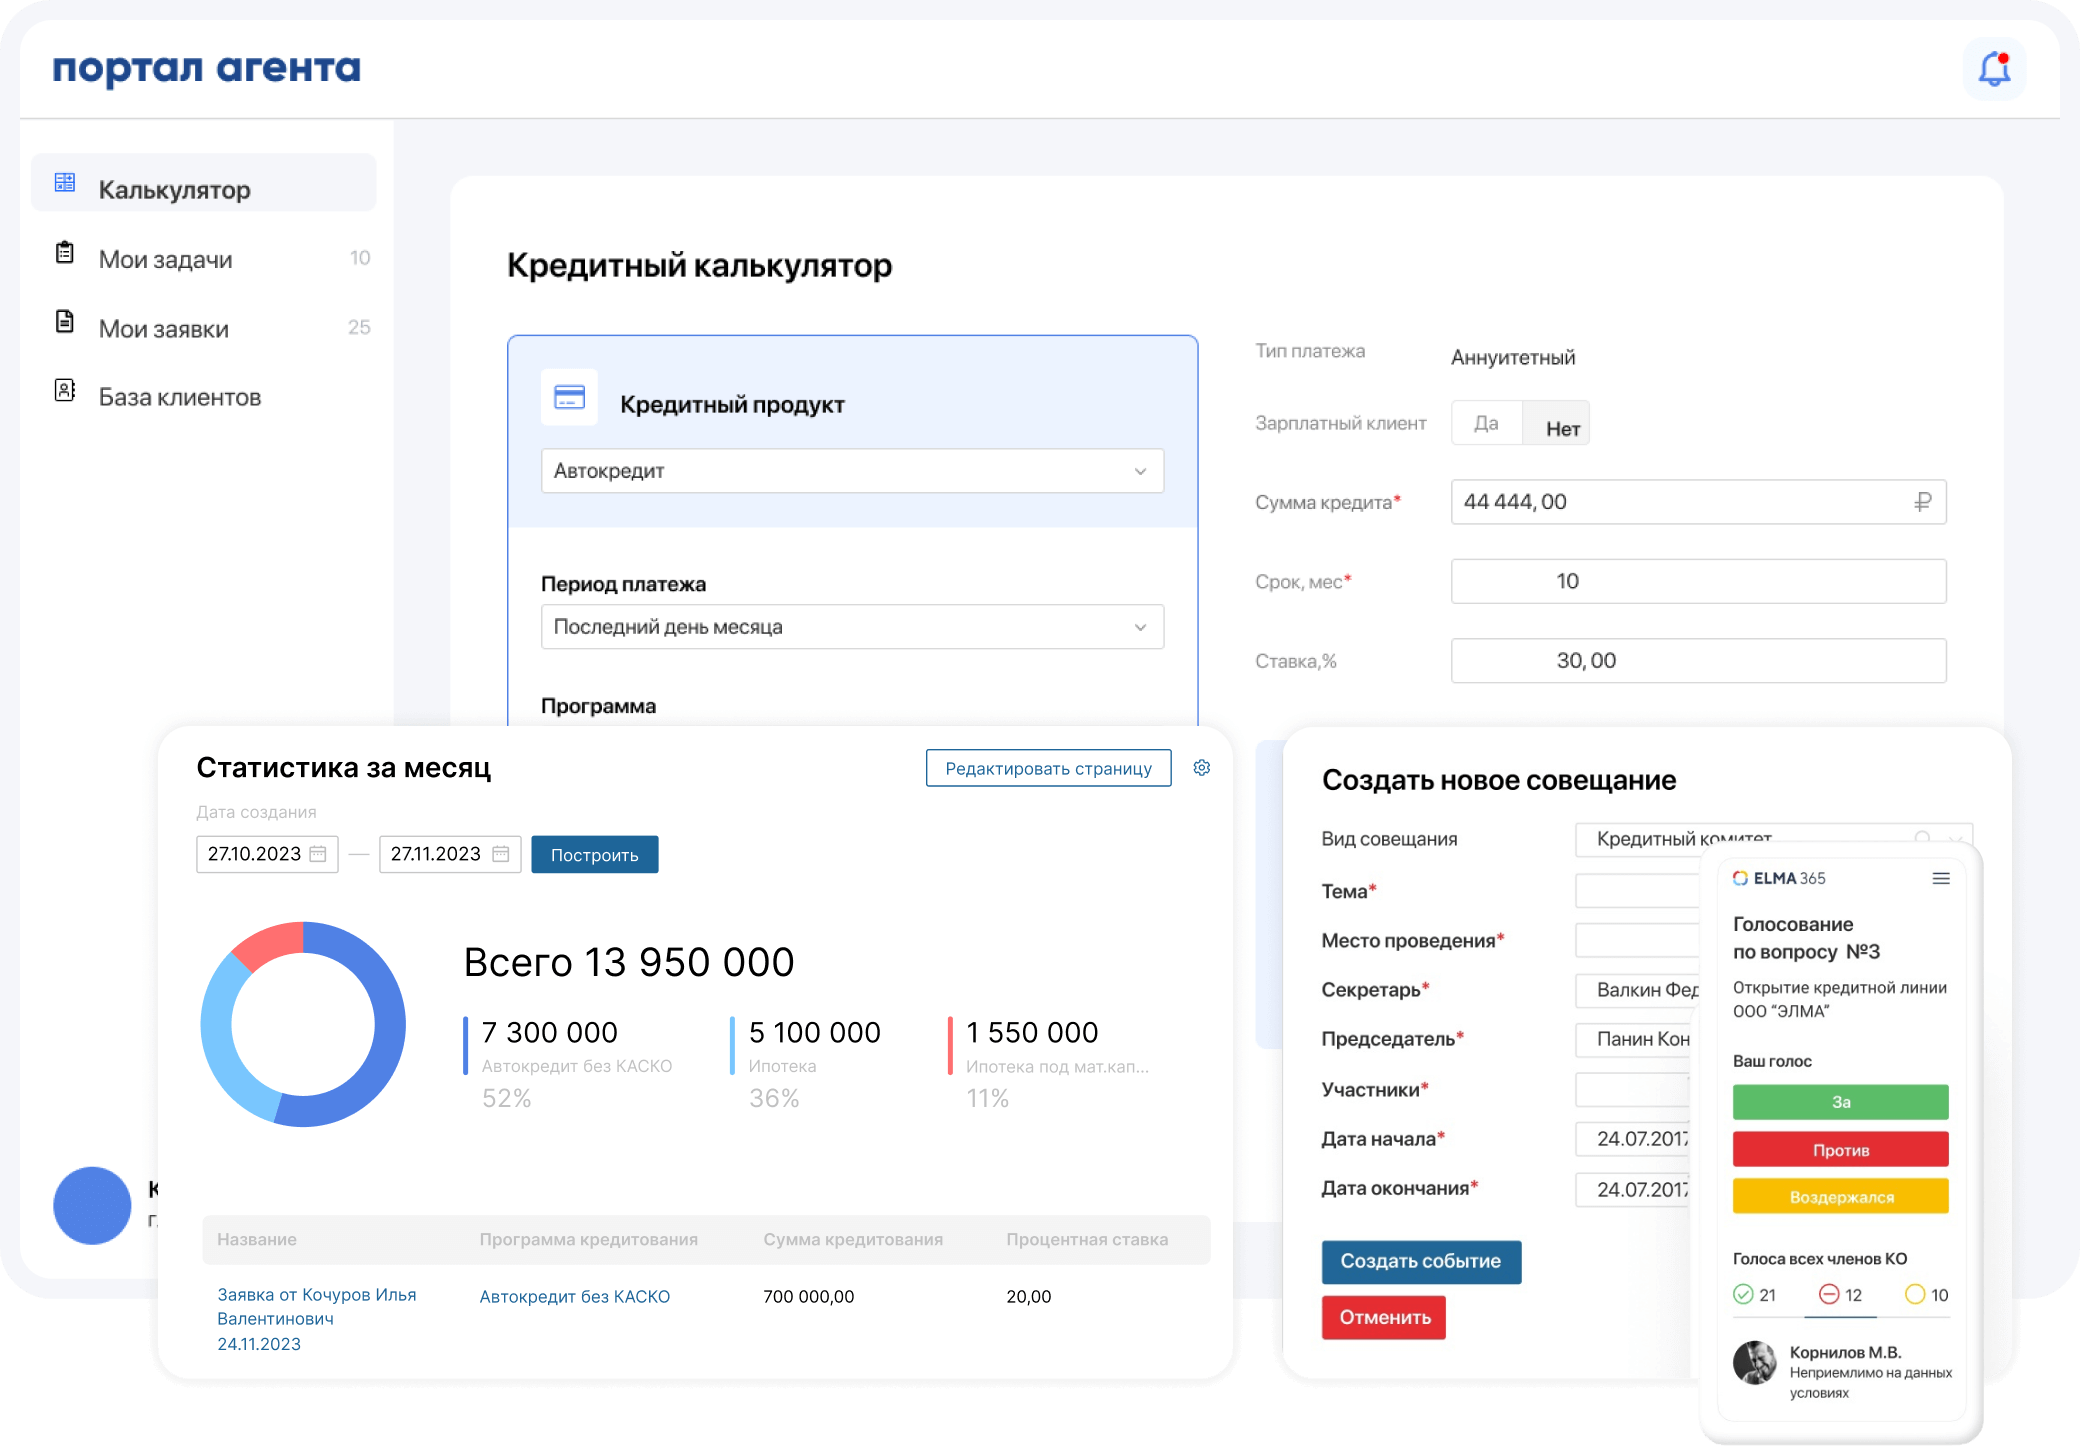Click the Калькулятор sidebar icon
The height and width of the screenshot is (1446, 2080).
pyautogui.click(x=65, y=182)
